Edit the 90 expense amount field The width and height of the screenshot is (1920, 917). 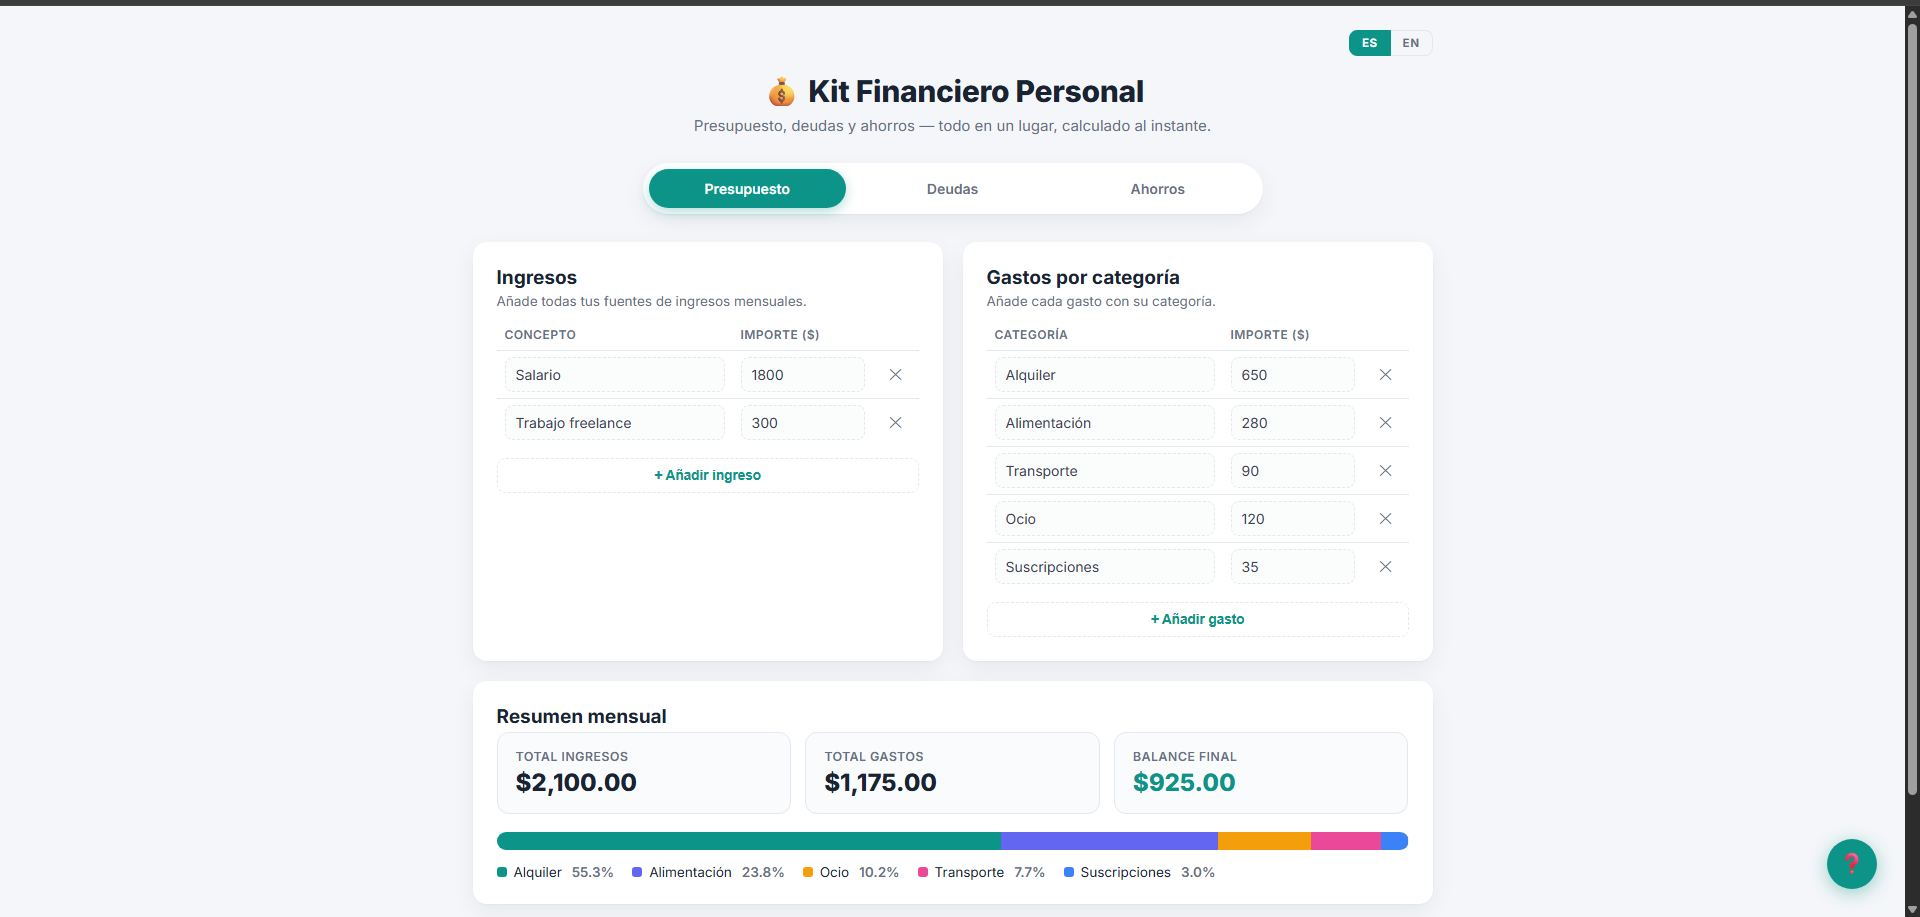[1292, 471]
